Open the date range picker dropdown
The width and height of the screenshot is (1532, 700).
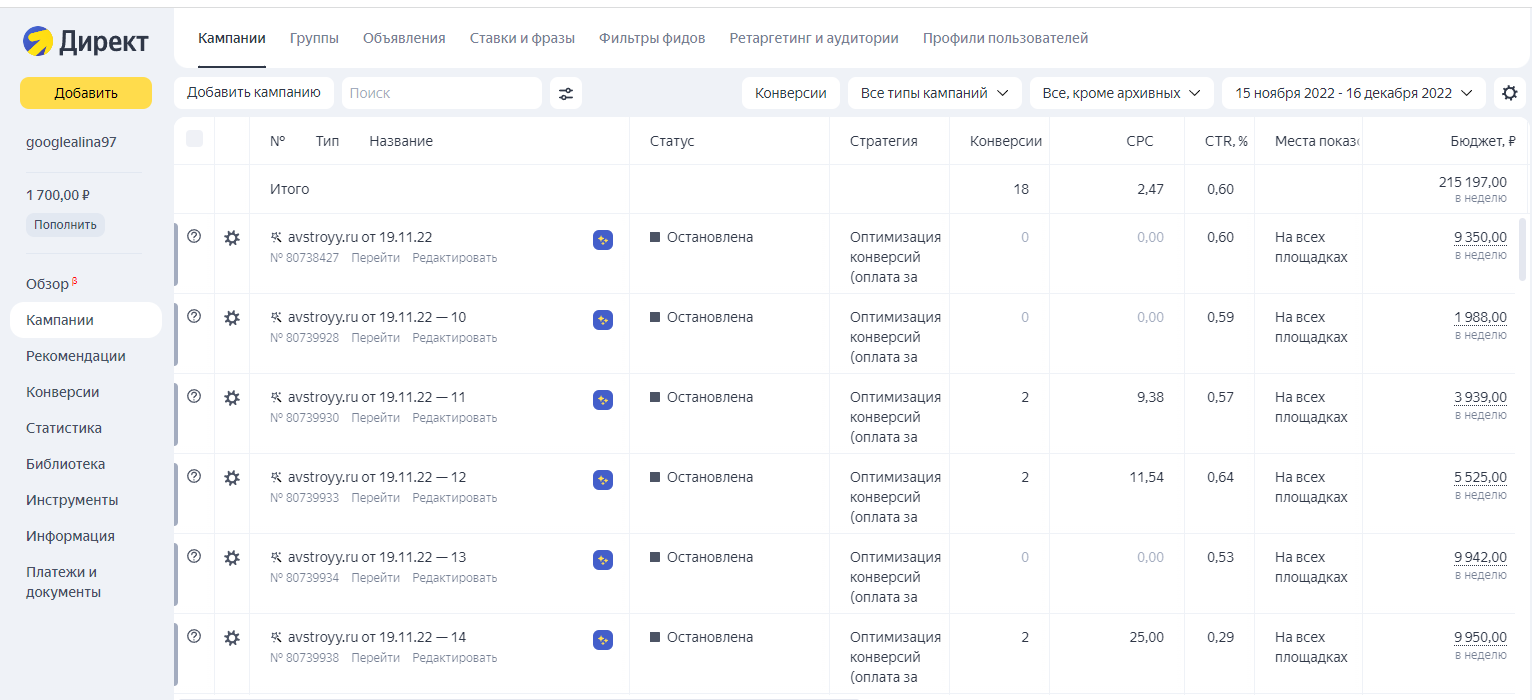tap(1353, 93)
